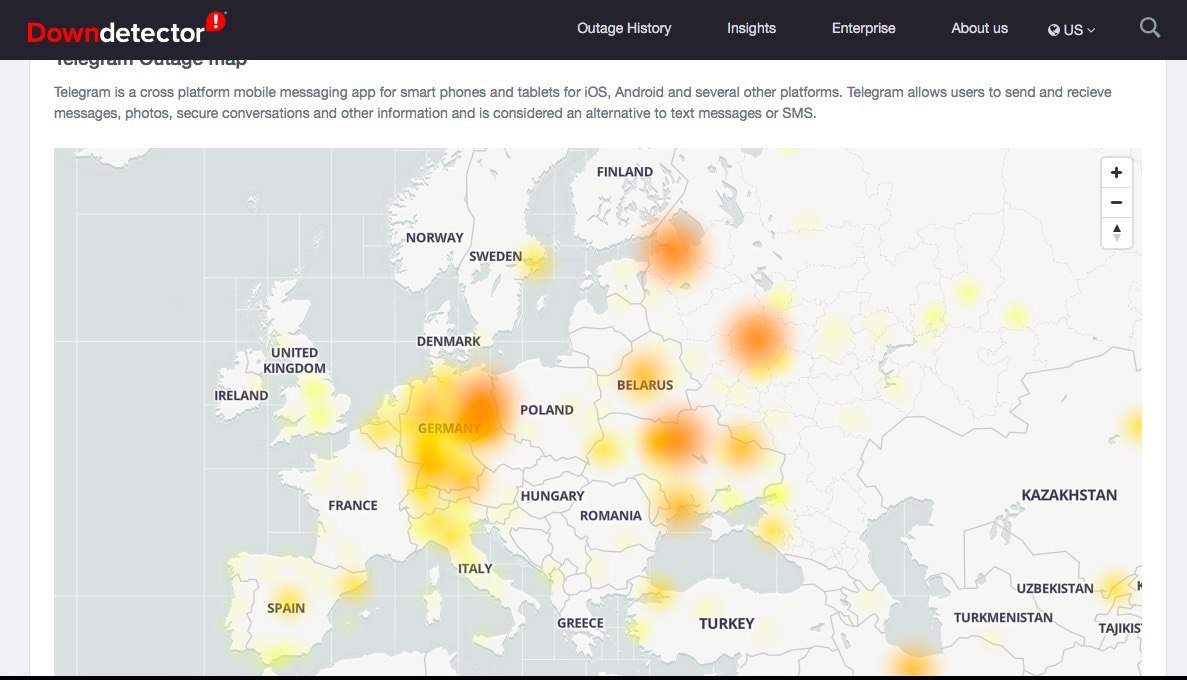Viewport: 1187px width, 680px height.
Task: Click the DENMARK map label
Action: [x=448, y=342]
